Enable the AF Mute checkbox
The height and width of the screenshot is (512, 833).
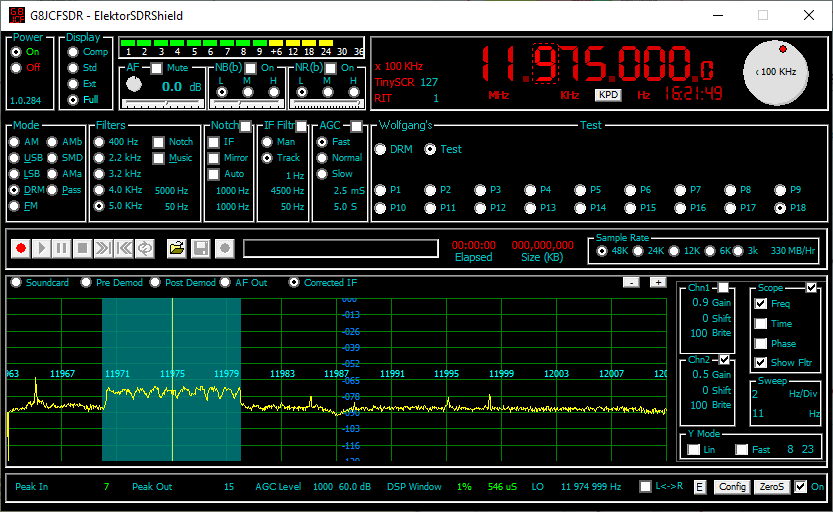(x=157, y=68)
